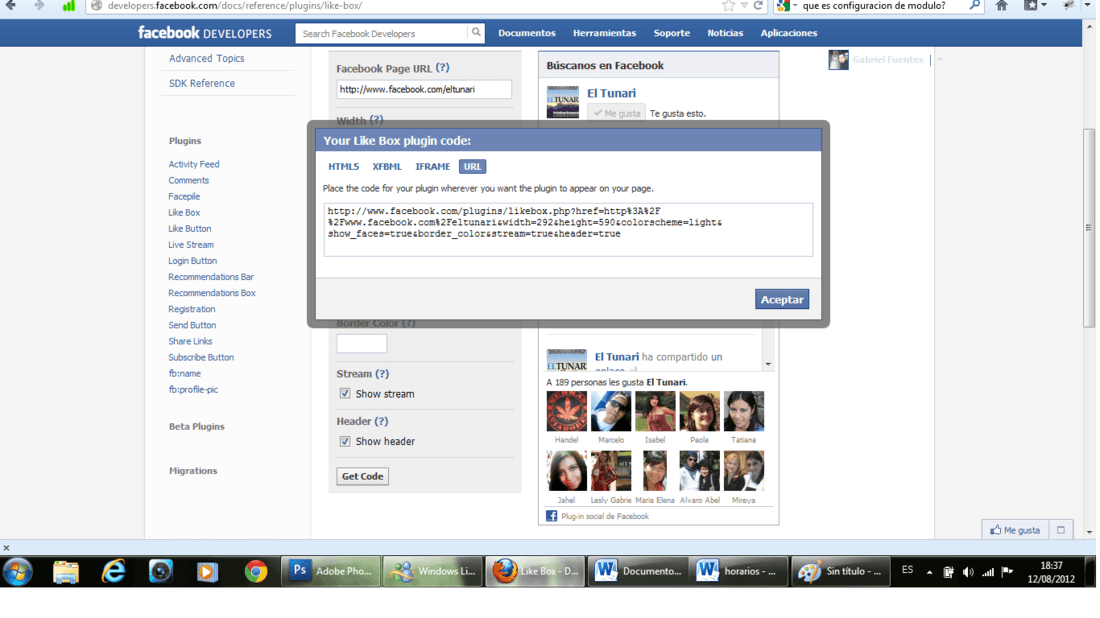Viewport: 1100px width, 618px height.
Task: Select the URL code tab
Action: pos(472,166)
